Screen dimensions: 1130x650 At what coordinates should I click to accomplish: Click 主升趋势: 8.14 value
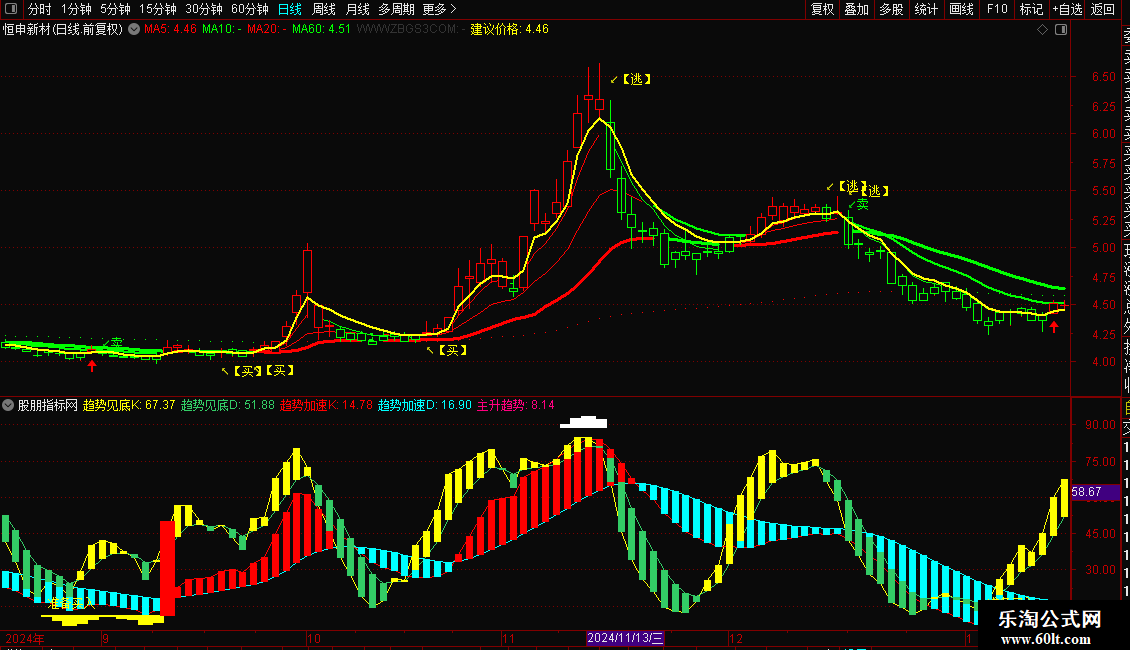(x=516, y=405)
